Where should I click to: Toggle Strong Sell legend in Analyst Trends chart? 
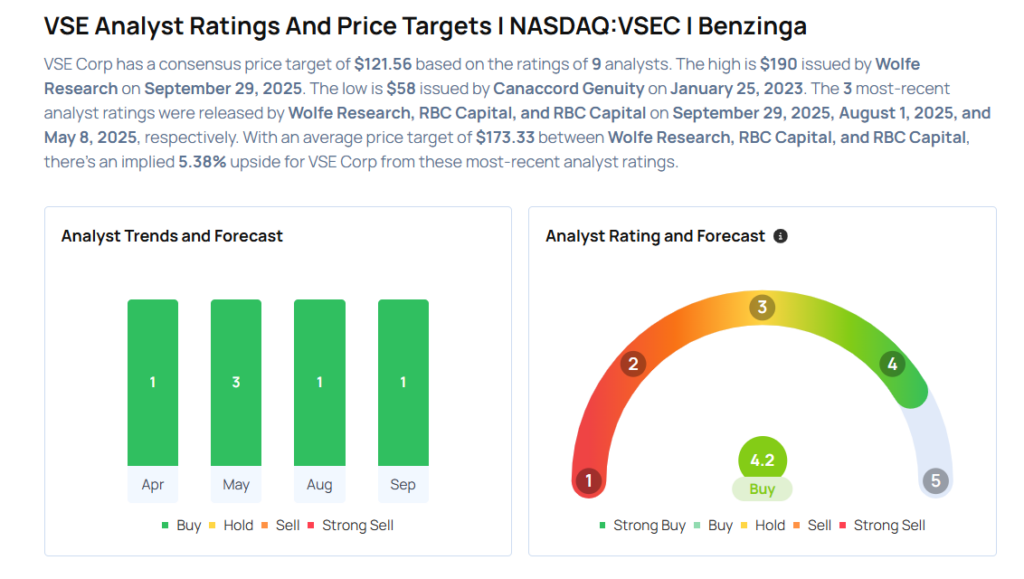point(350,525)
